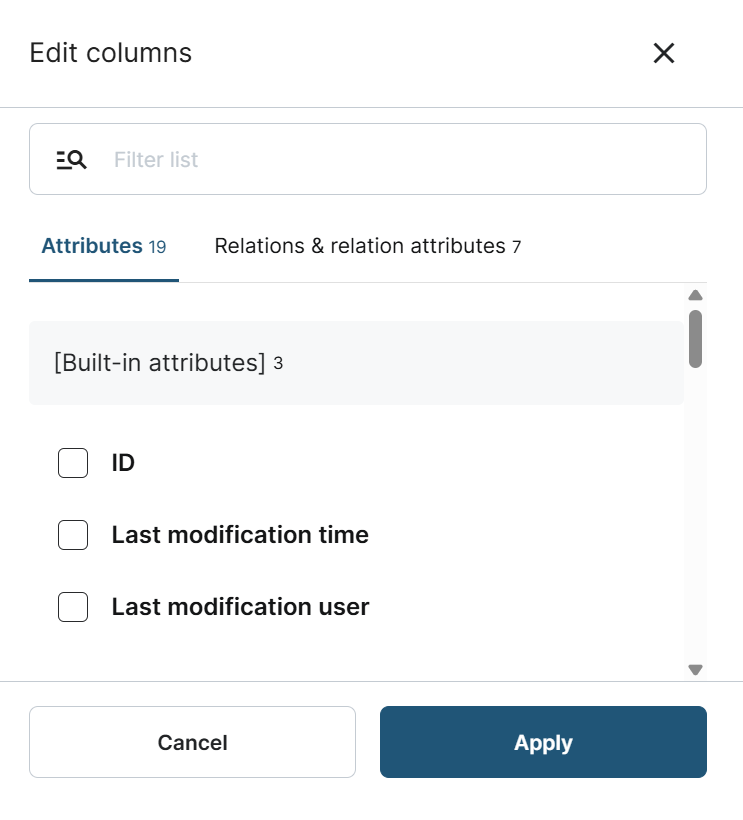Close the Edit columns dialog
The image size is (743, 820).
click(x=664, y=53)
